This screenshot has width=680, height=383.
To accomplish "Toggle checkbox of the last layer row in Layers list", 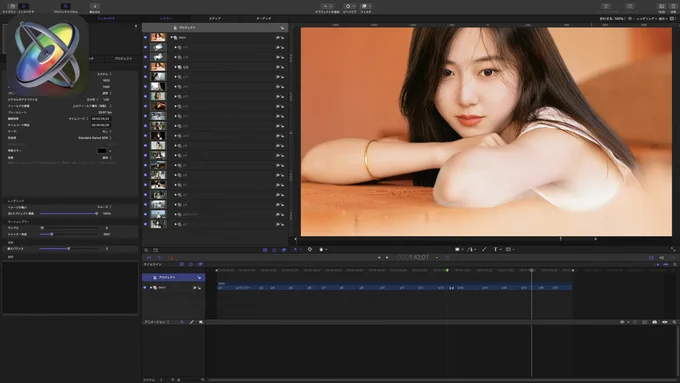I will click(x=145, y=224).
